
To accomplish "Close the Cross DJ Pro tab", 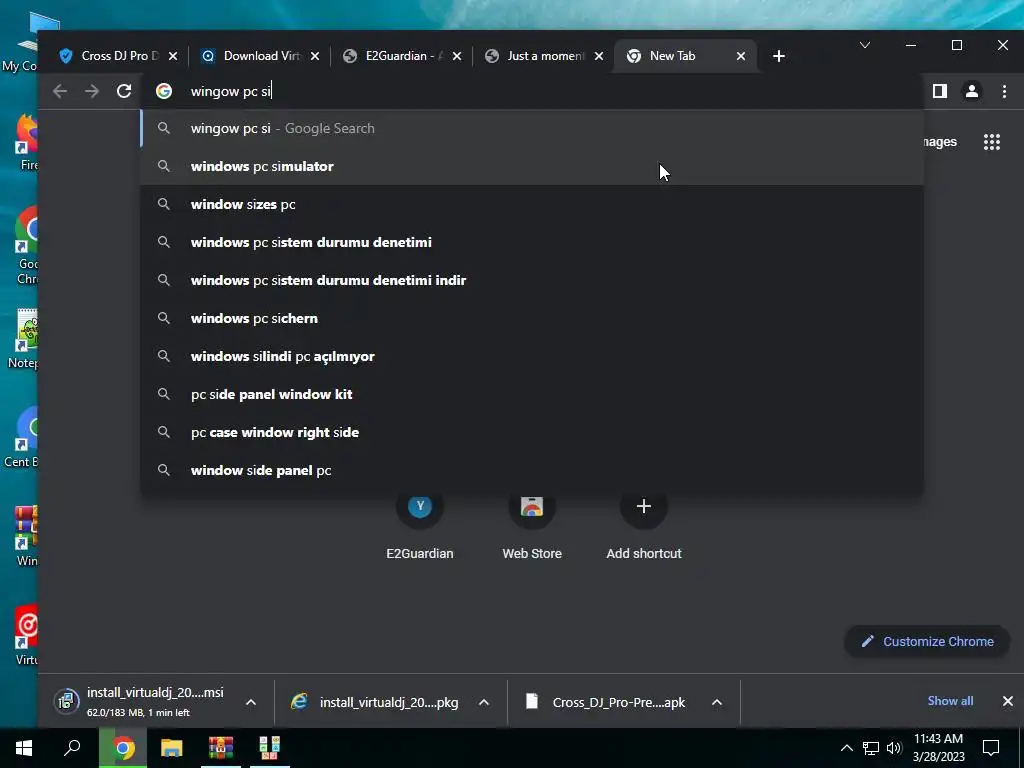I will click(173, 56).
